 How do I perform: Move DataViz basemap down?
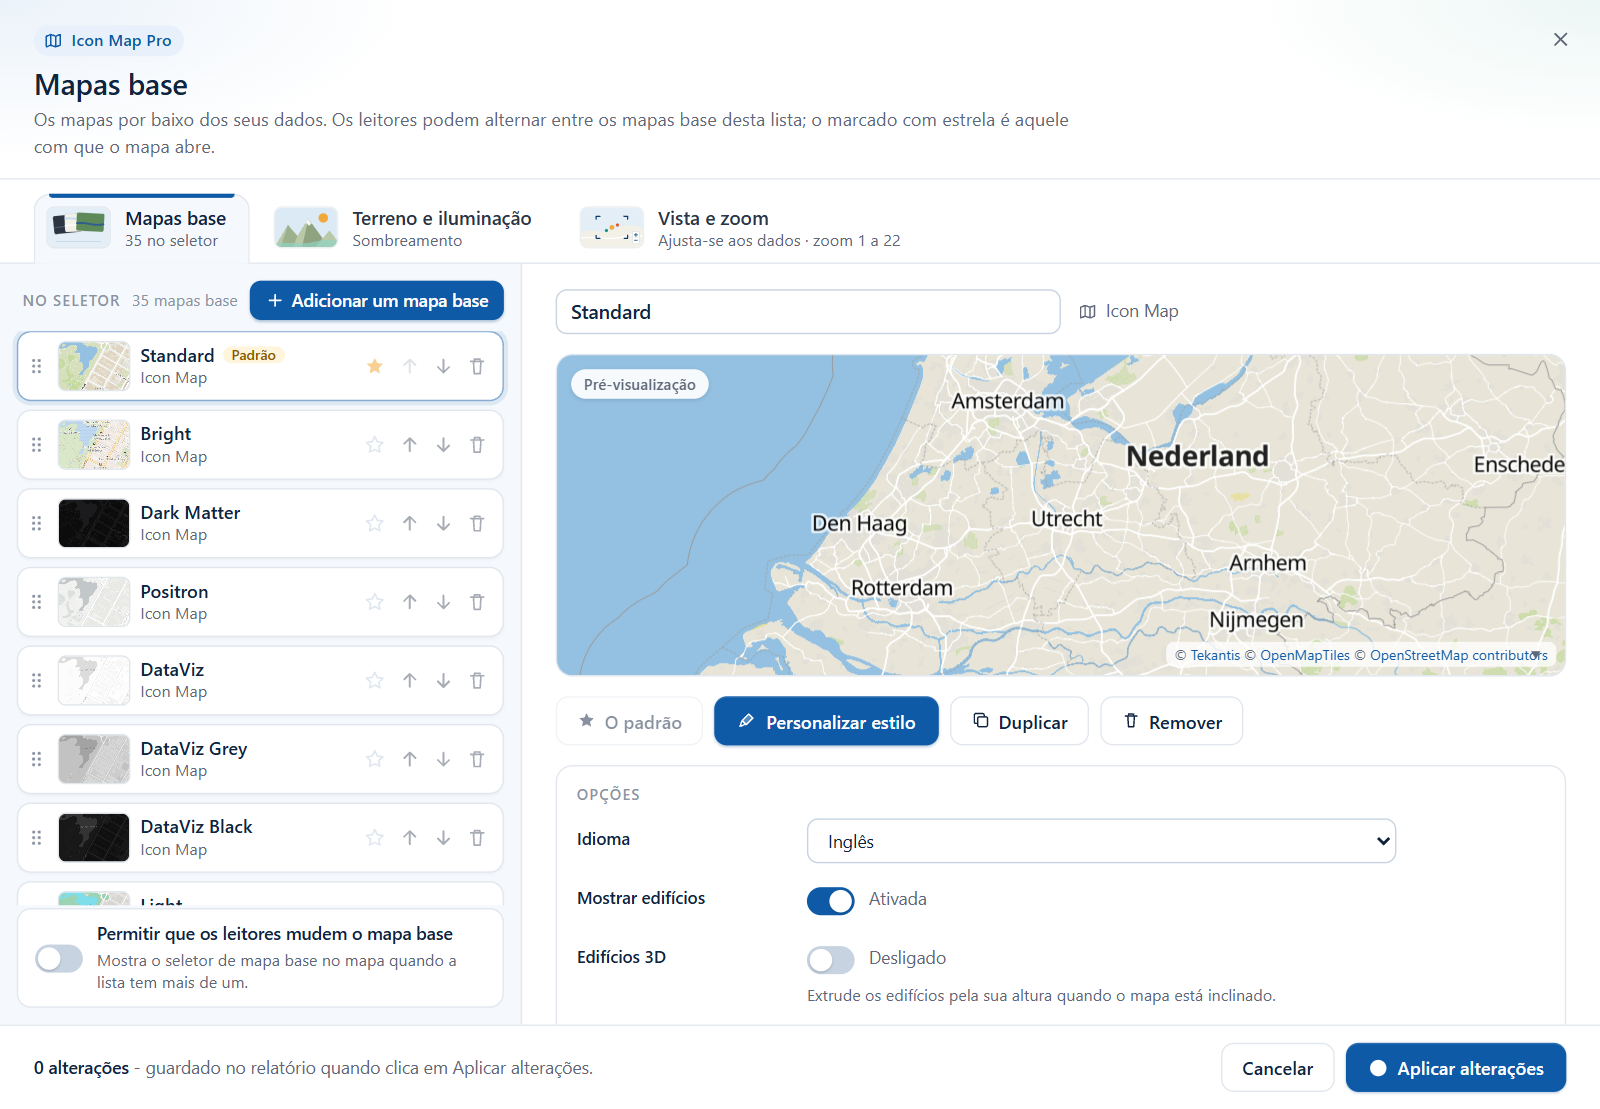[x=443, y=680]
